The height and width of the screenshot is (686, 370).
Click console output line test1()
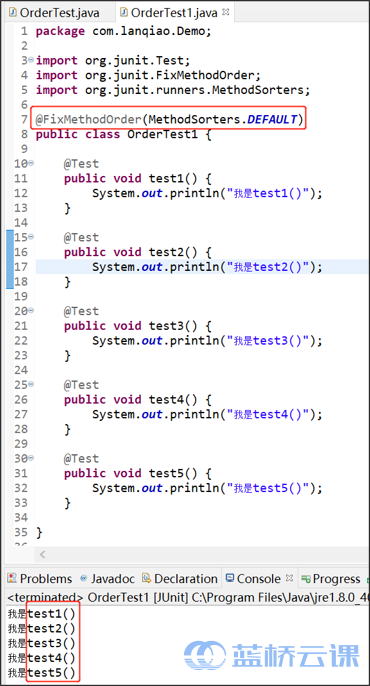pyautogui.click(x=42, y=614)
